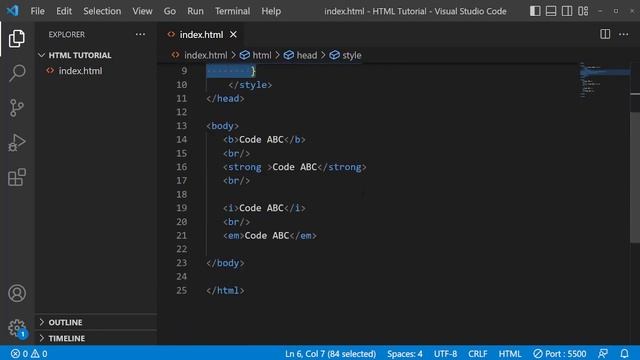Click the html file icon in breadcrumb

pyautogui.click(x=176, y=55)
